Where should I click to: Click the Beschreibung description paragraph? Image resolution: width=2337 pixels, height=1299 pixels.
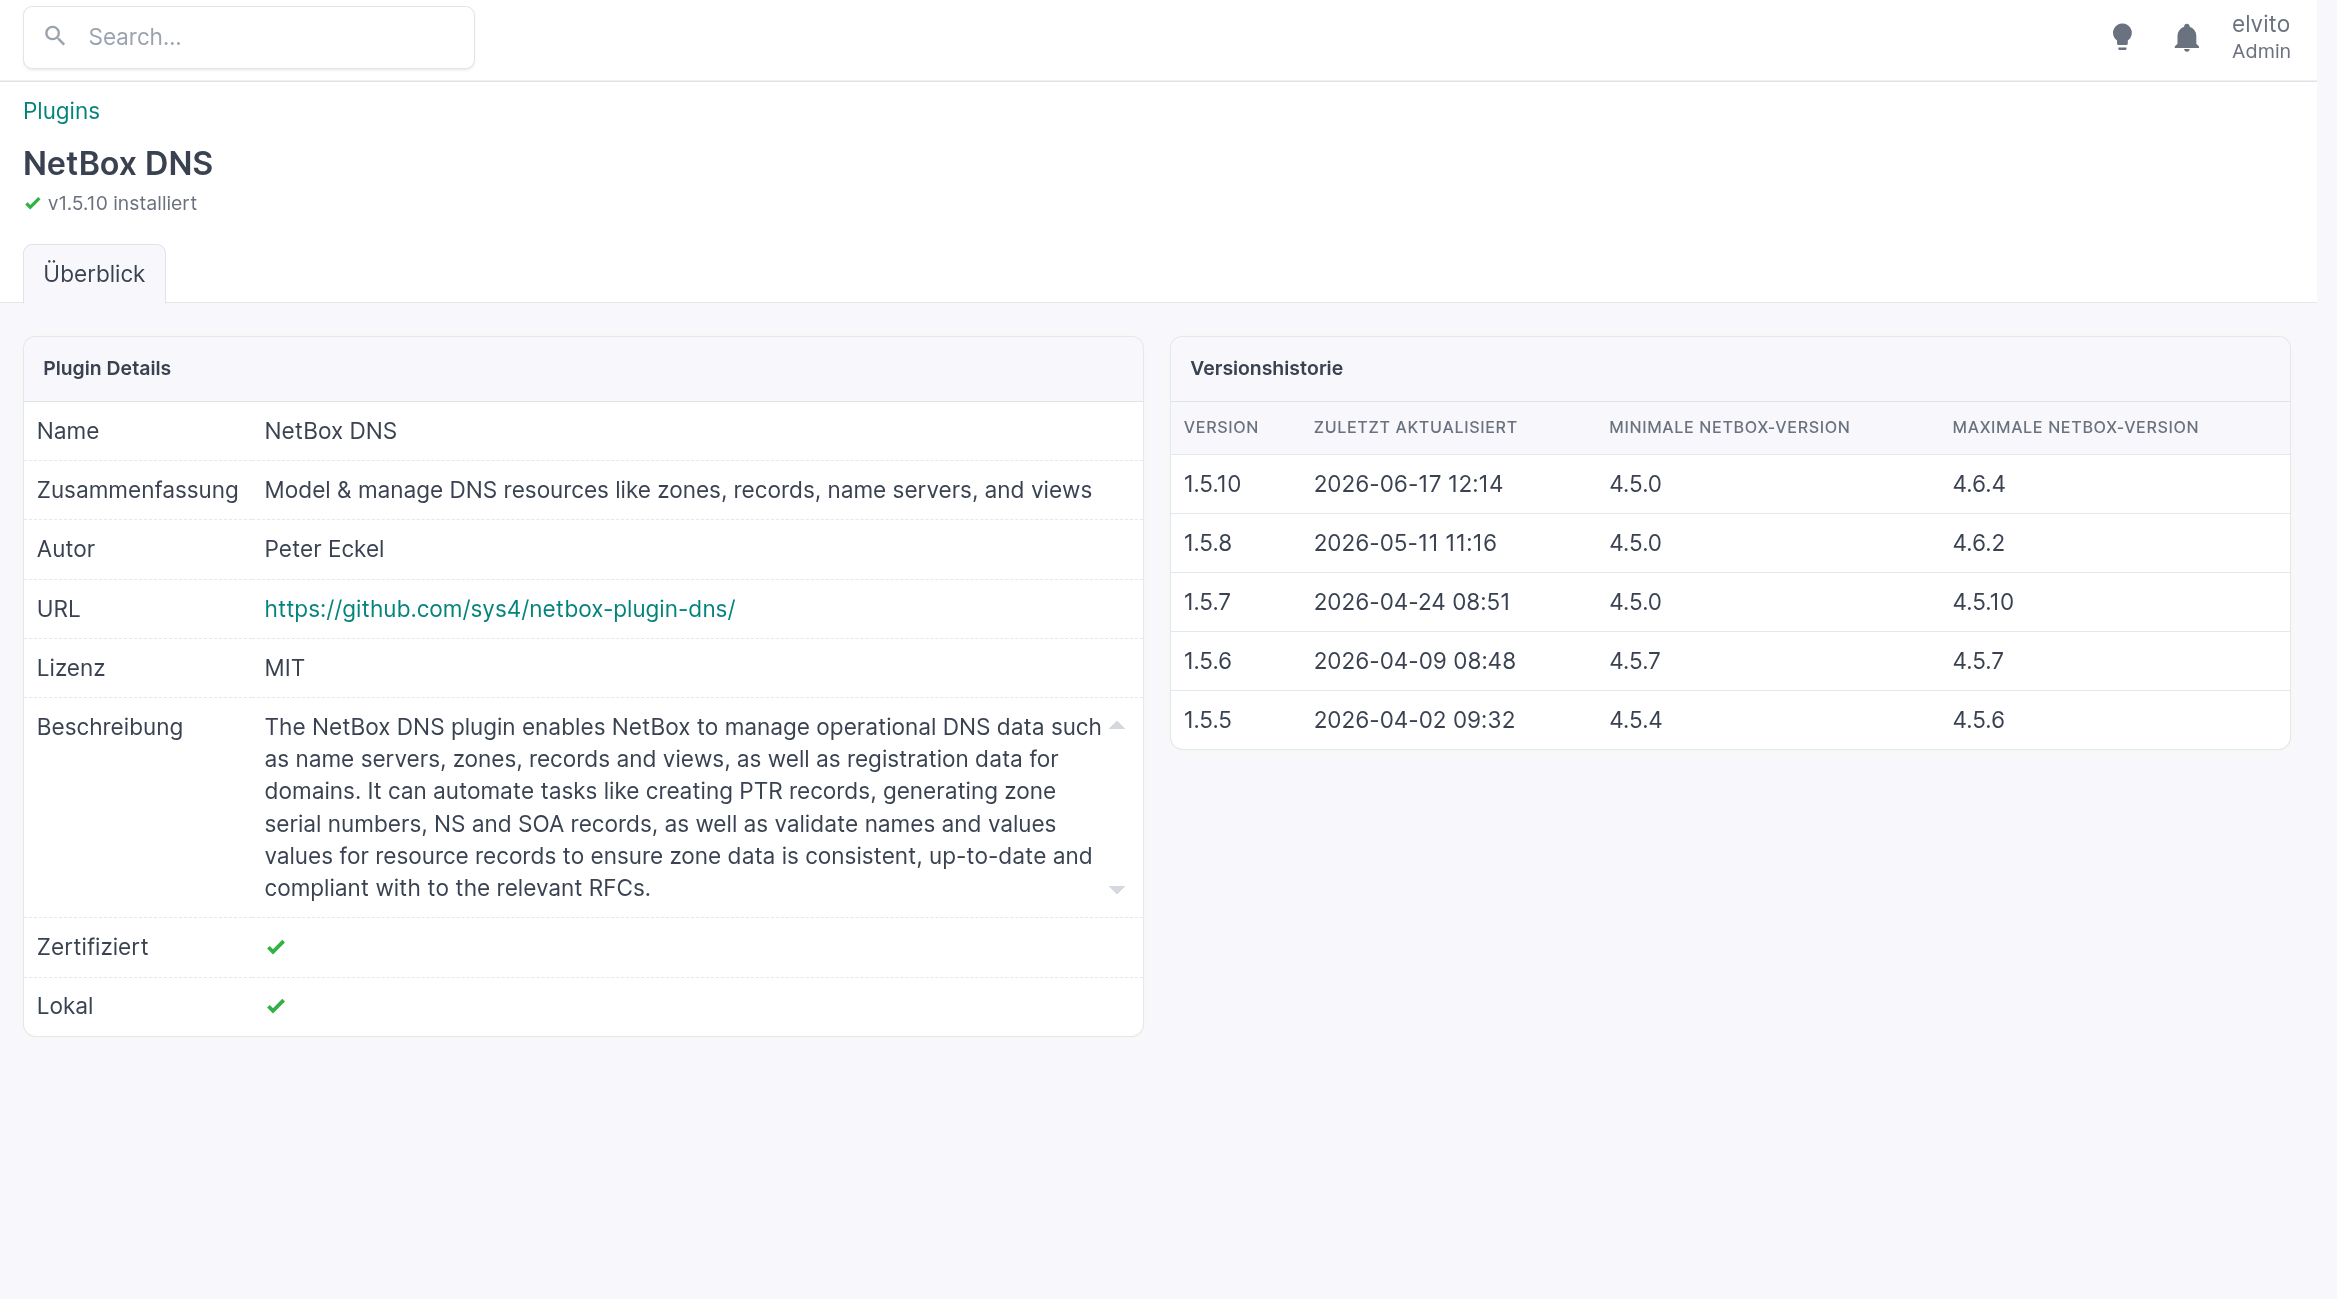[683, 808]
